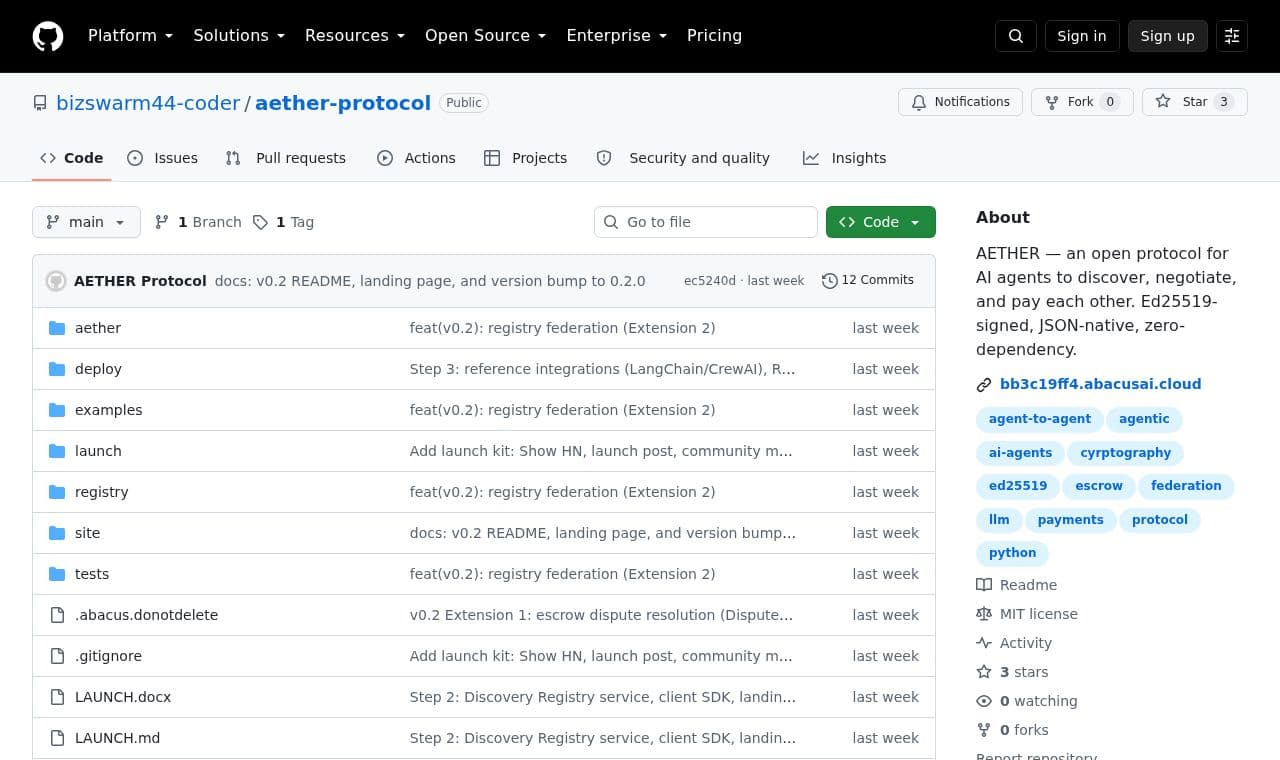Image resolution: width=1280 pixels, height=760 pixels.
Task: Fork the repository using the Fork button
Action: tap(1081, 102)
